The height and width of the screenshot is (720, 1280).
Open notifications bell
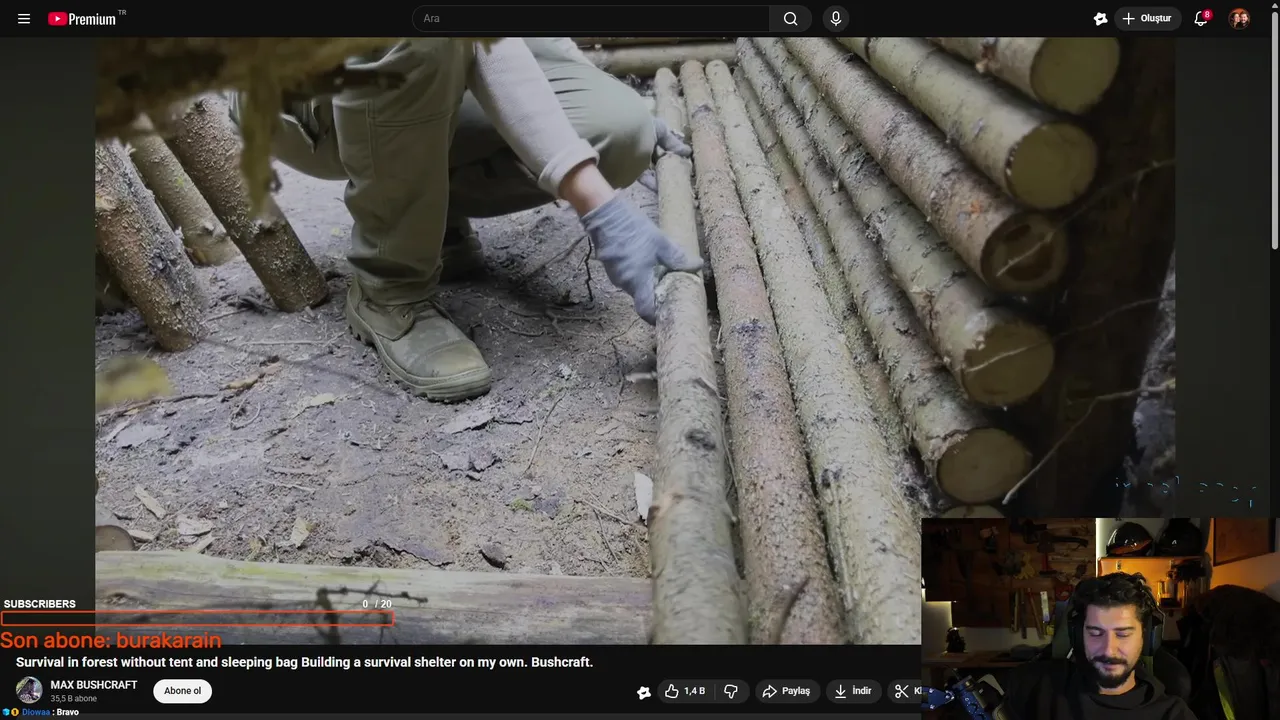(1201, 19)
